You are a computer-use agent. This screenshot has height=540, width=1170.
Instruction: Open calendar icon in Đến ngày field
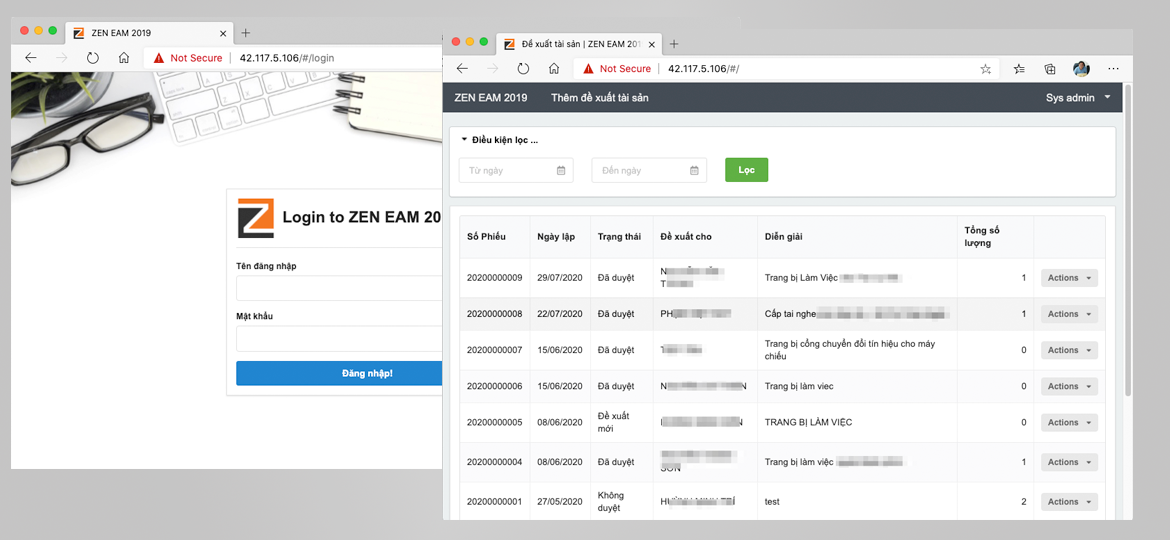[x=694, y=171]
